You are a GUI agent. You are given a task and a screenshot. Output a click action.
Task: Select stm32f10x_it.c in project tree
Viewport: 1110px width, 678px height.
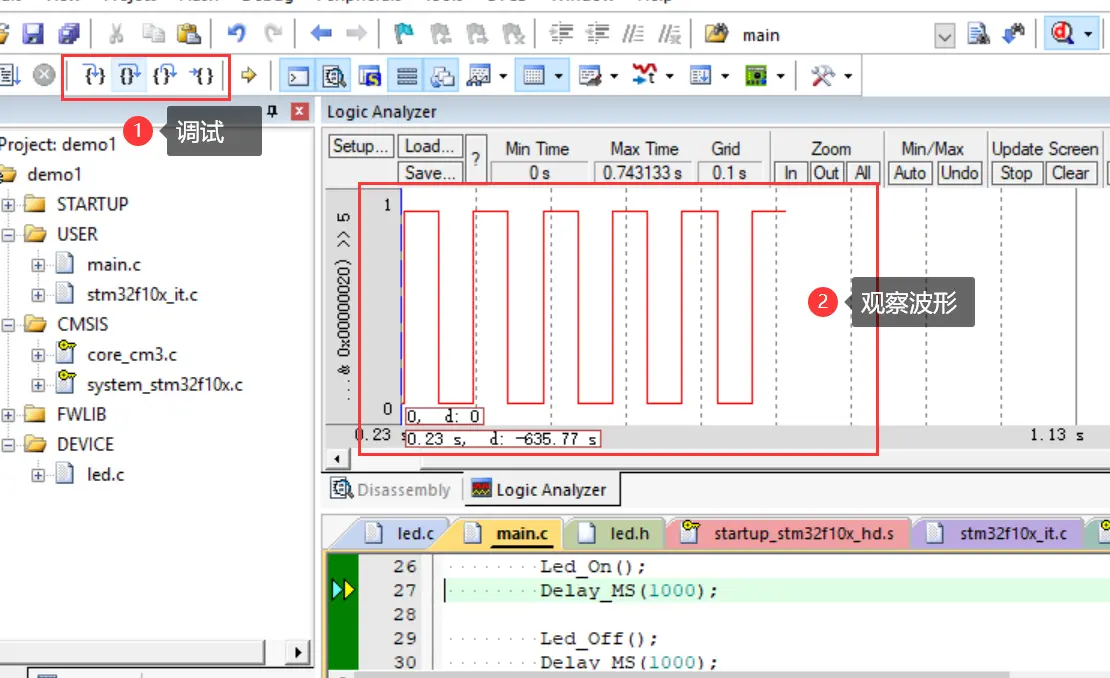click(x=142, y=295)
